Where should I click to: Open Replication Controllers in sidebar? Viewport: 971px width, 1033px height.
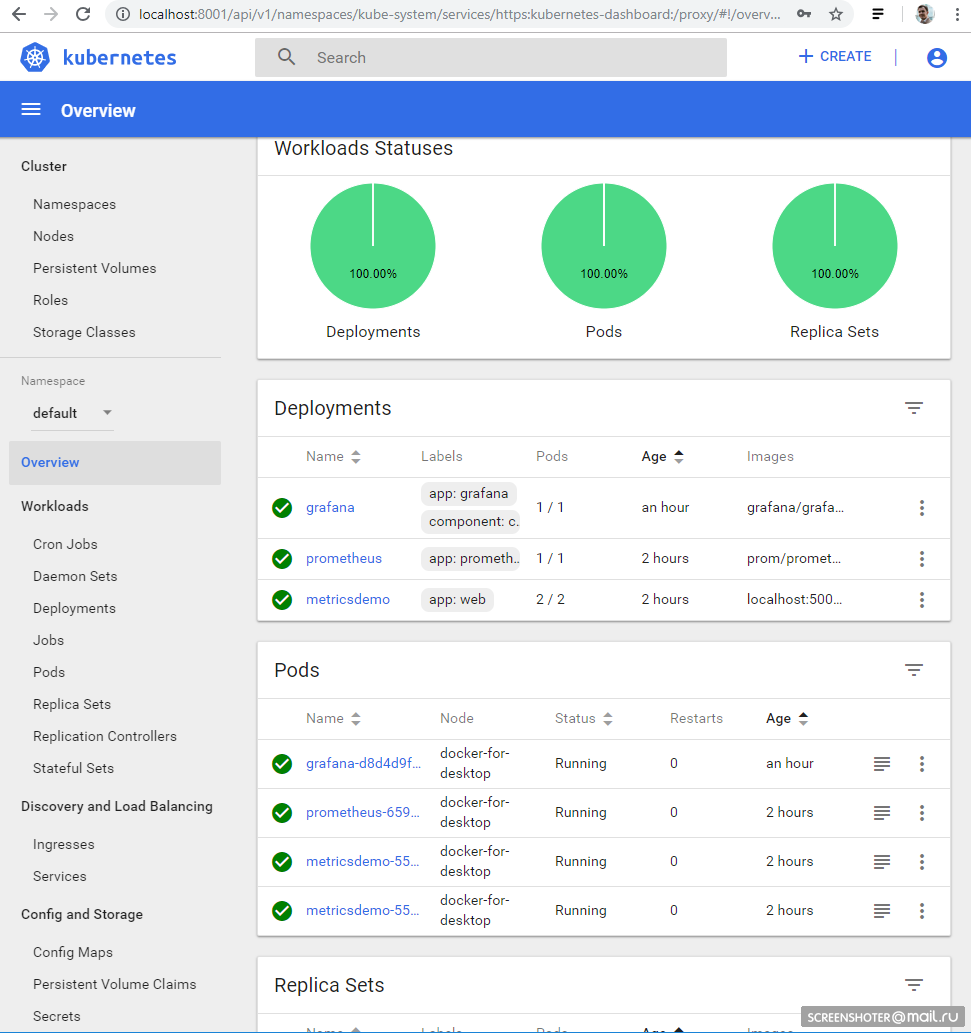point(105,736)
